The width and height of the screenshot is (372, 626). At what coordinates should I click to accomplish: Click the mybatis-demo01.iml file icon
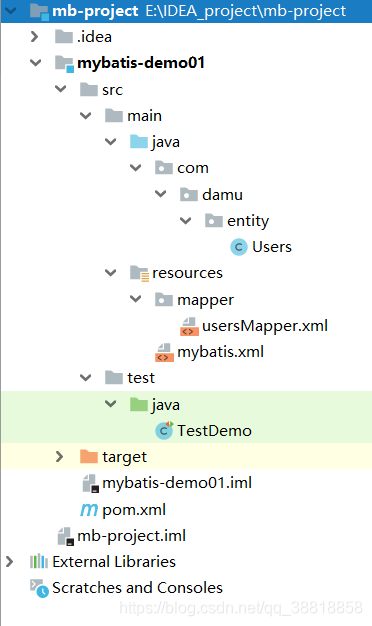90,483
